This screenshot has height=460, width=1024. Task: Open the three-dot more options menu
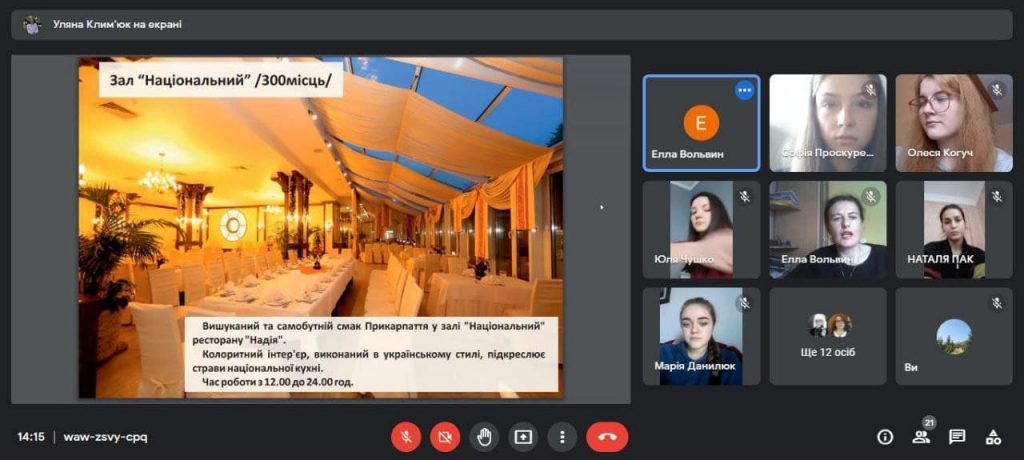click(562, 437)
